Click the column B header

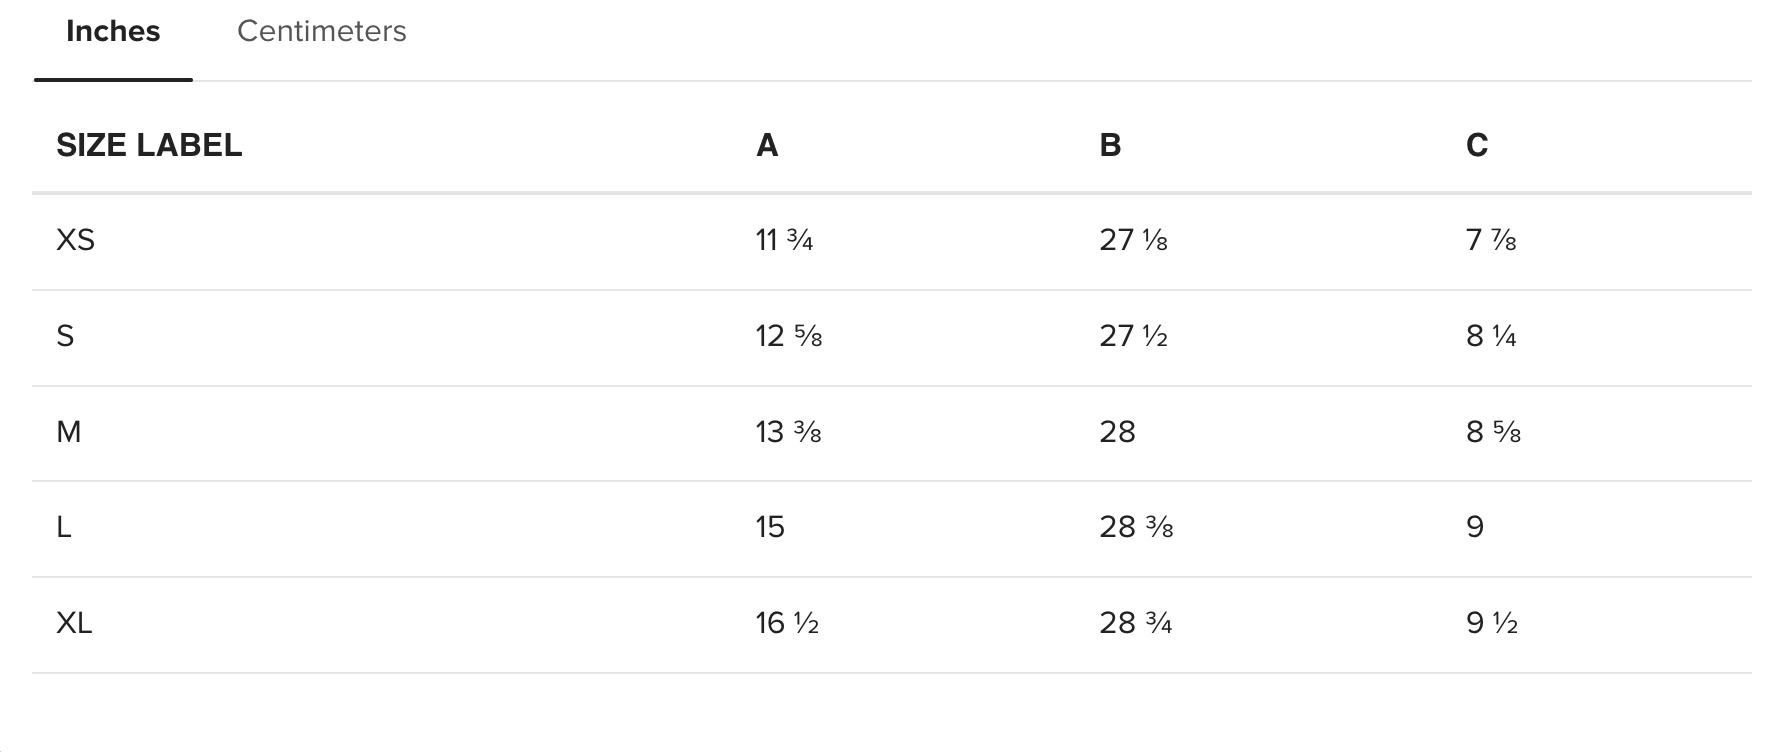pos(1110,145)
